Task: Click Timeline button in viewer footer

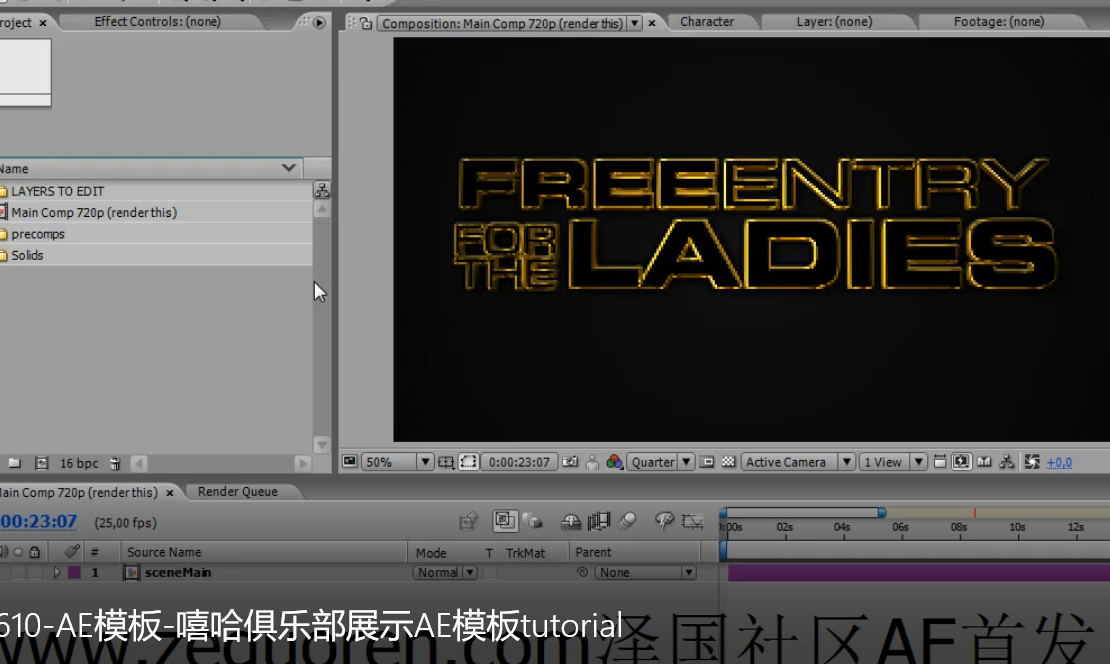Action: coord(984,462)
